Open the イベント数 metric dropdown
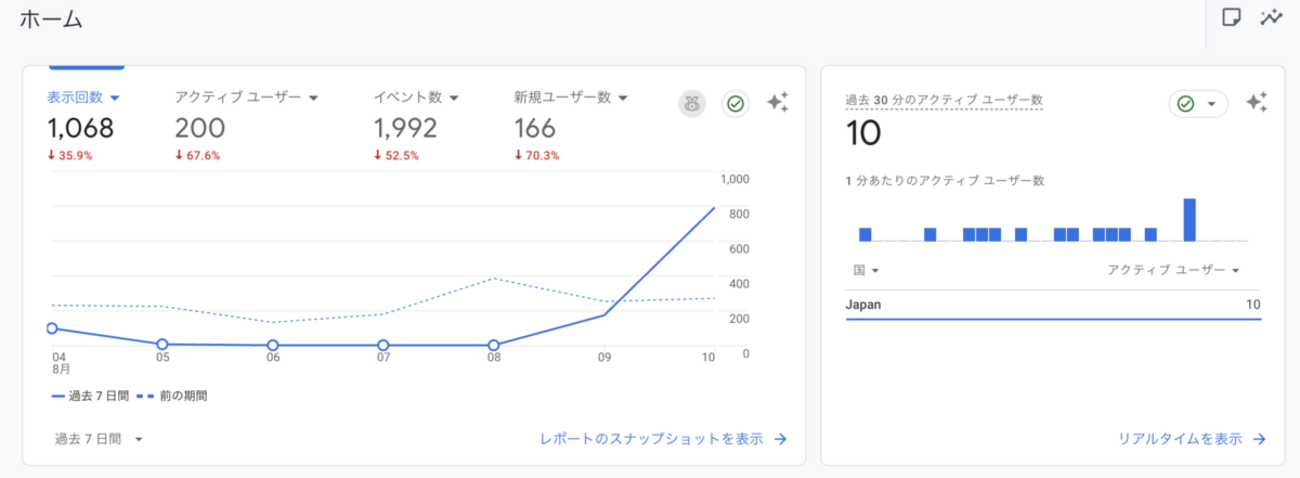The height and width of the screenshot is (478, 1300). click(416, 97)
